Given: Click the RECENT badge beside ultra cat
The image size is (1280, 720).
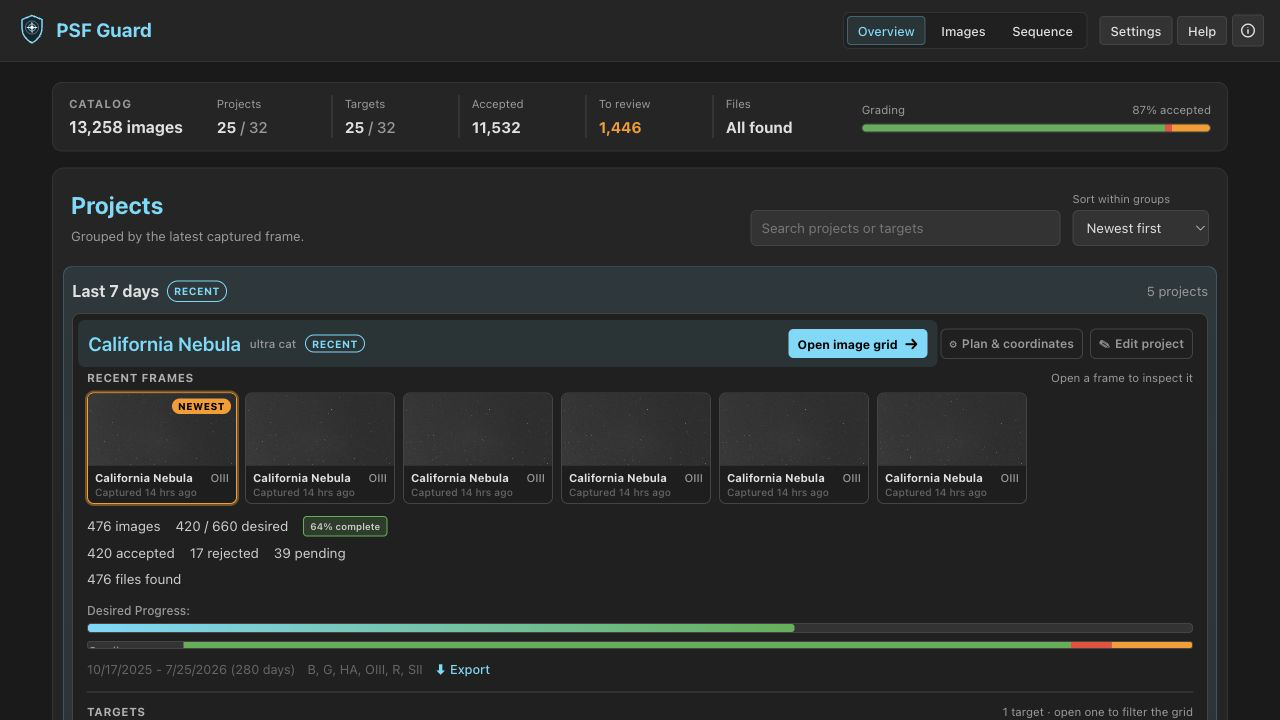Looking at the screenshot, I should (x=335, y=344).
